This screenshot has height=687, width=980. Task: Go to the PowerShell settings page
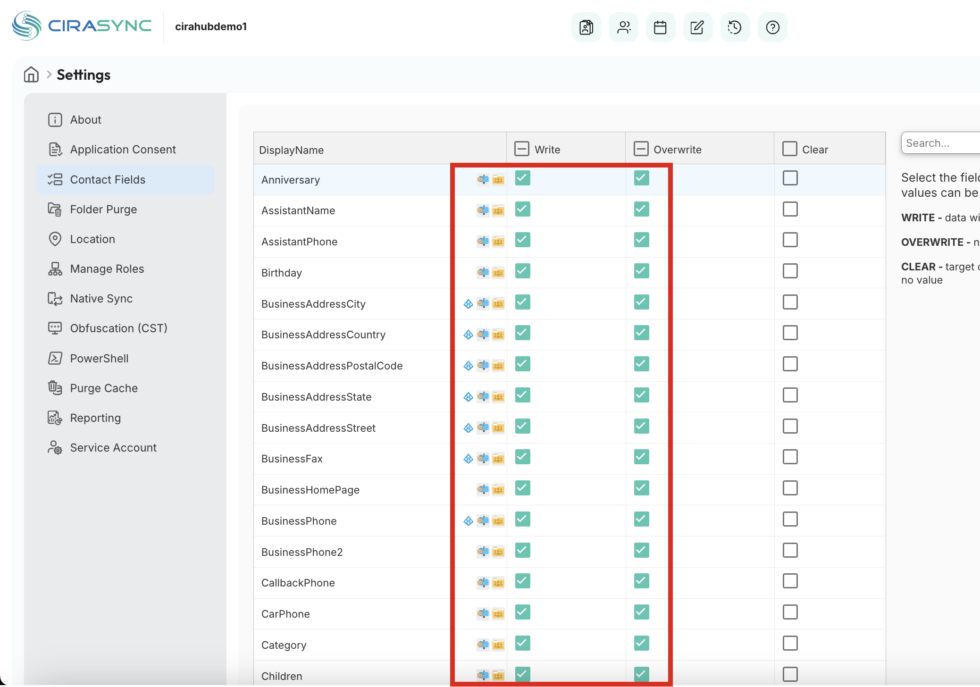click(99, 358)
